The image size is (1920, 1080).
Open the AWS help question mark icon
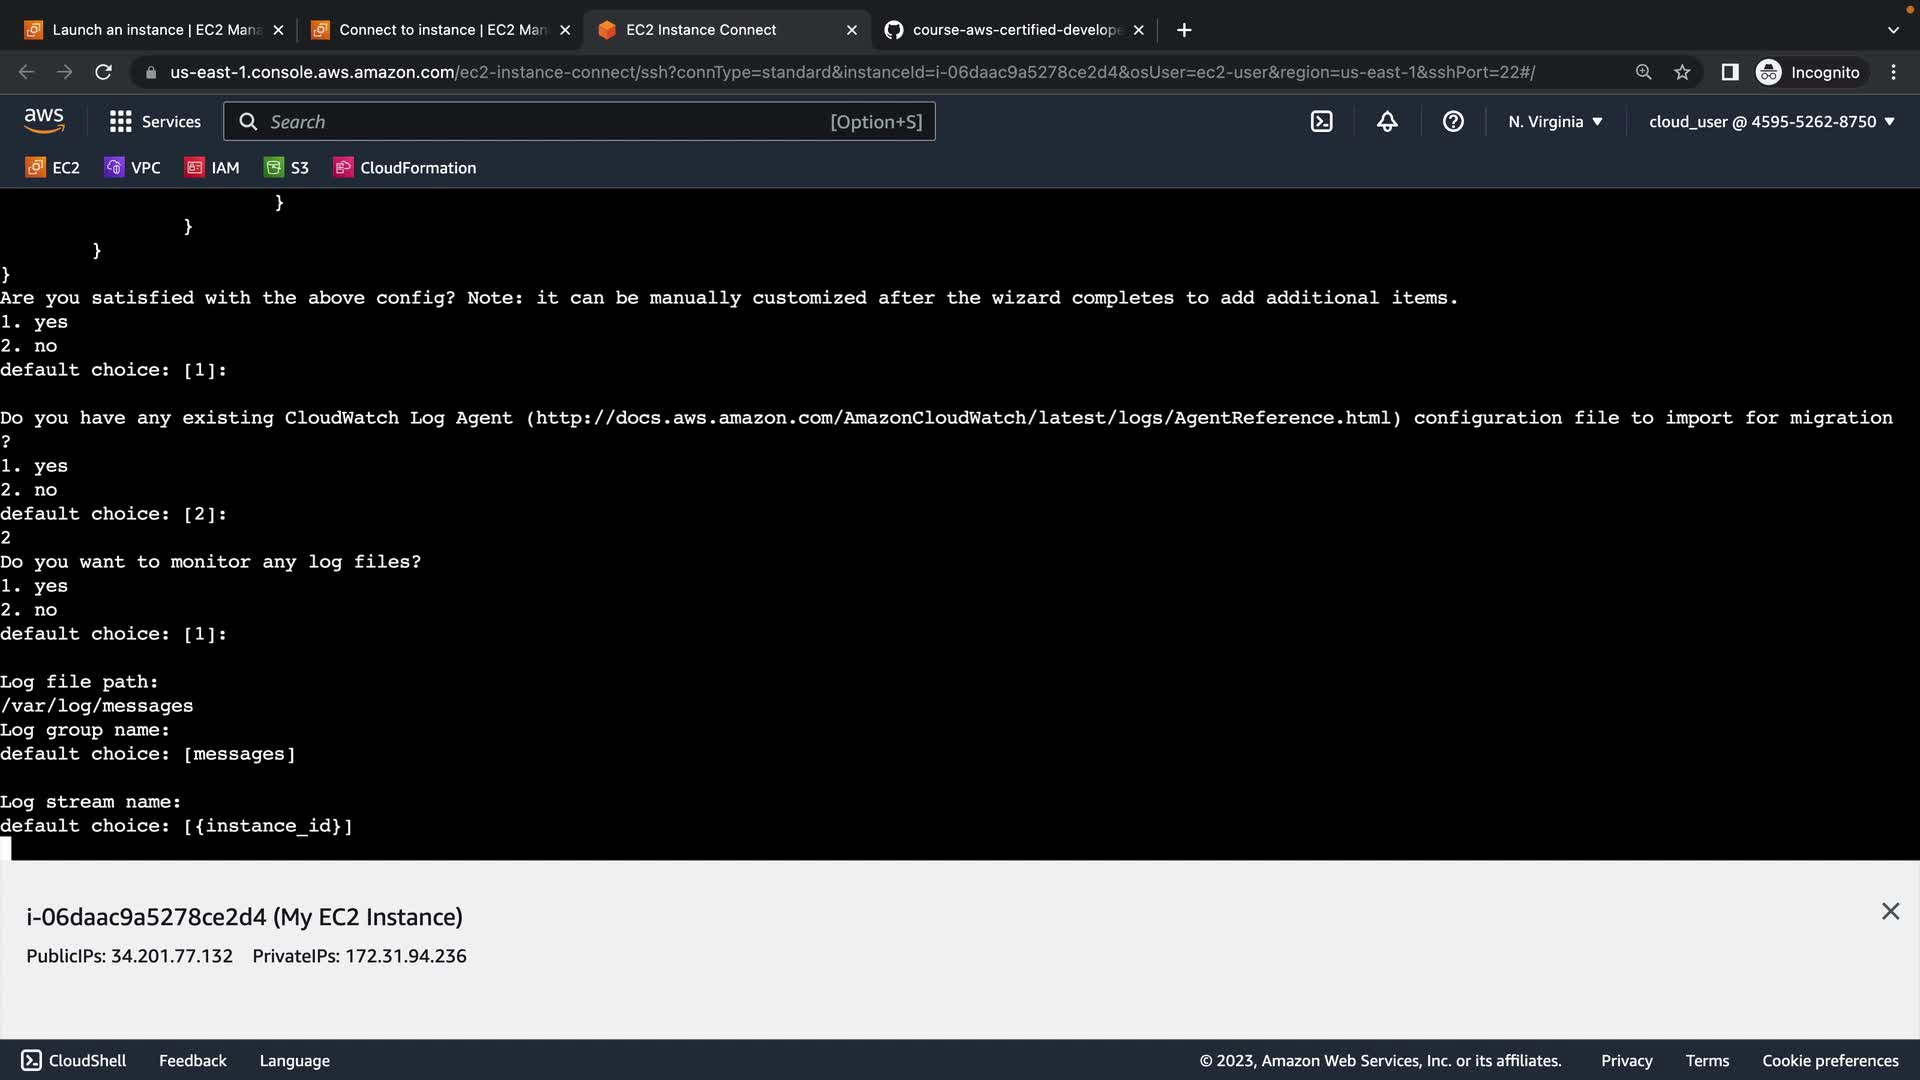1453,122
